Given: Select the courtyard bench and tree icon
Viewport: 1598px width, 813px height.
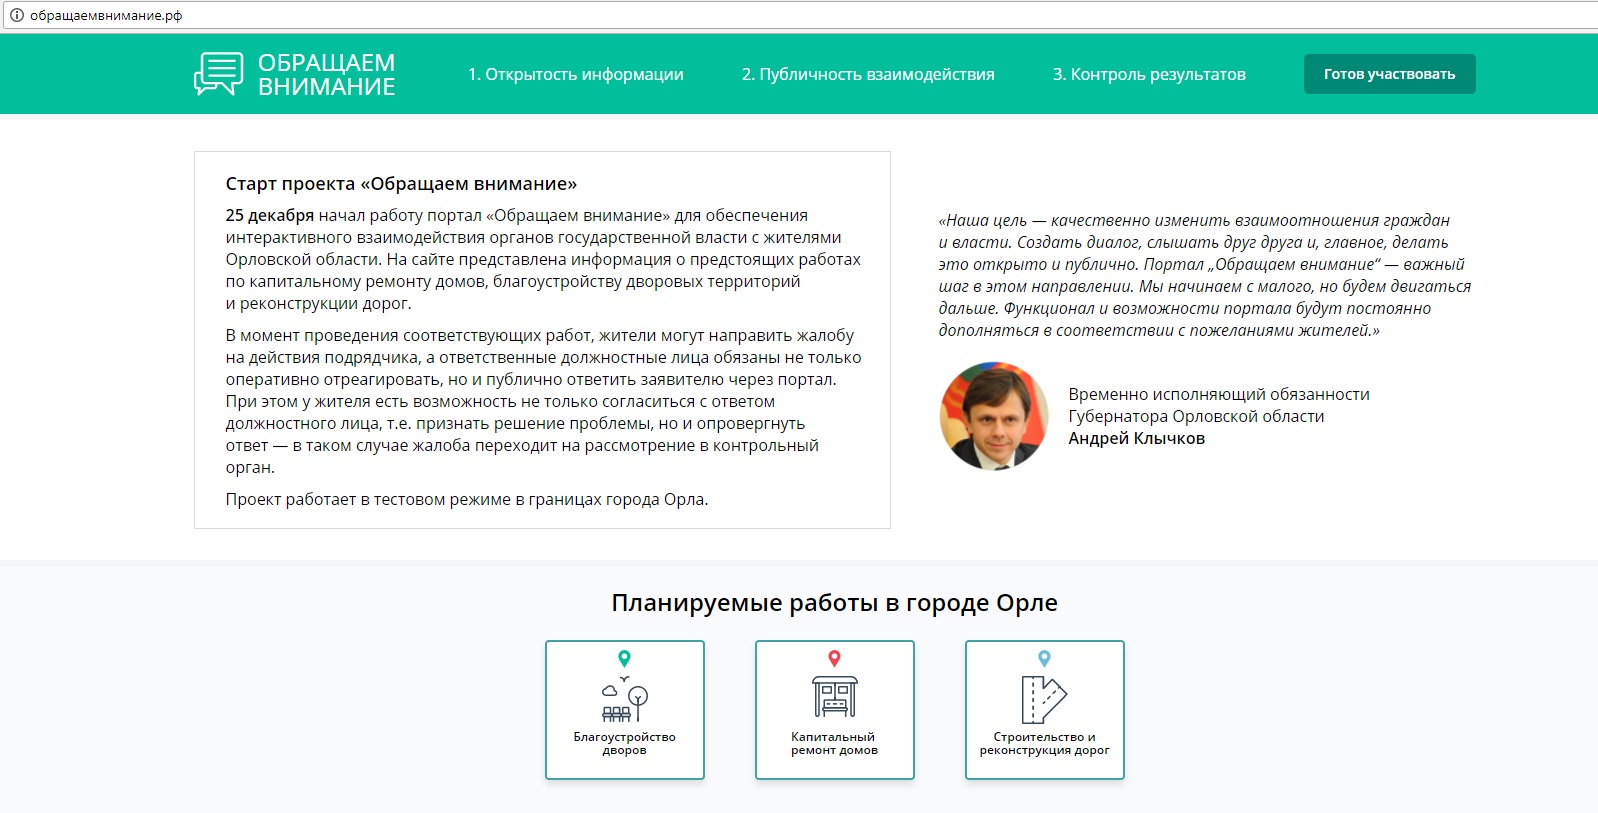Looking at the screenshot, I should click(x=624, y=699).
